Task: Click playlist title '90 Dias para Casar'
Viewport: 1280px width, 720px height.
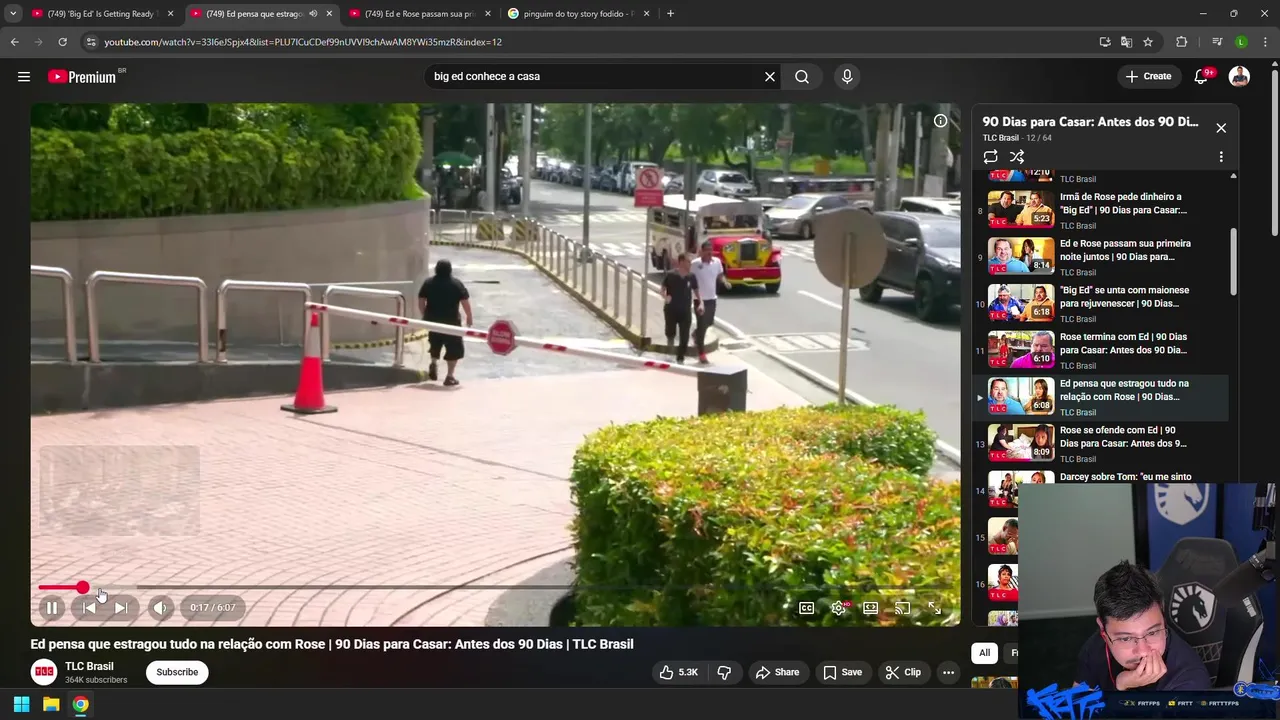Action: 1090,122
